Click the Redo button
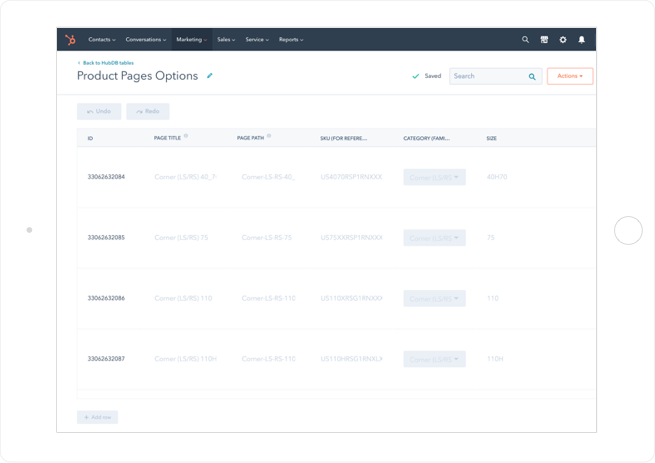The width and height of the screenshot is (655, 463). coord(148,111)
